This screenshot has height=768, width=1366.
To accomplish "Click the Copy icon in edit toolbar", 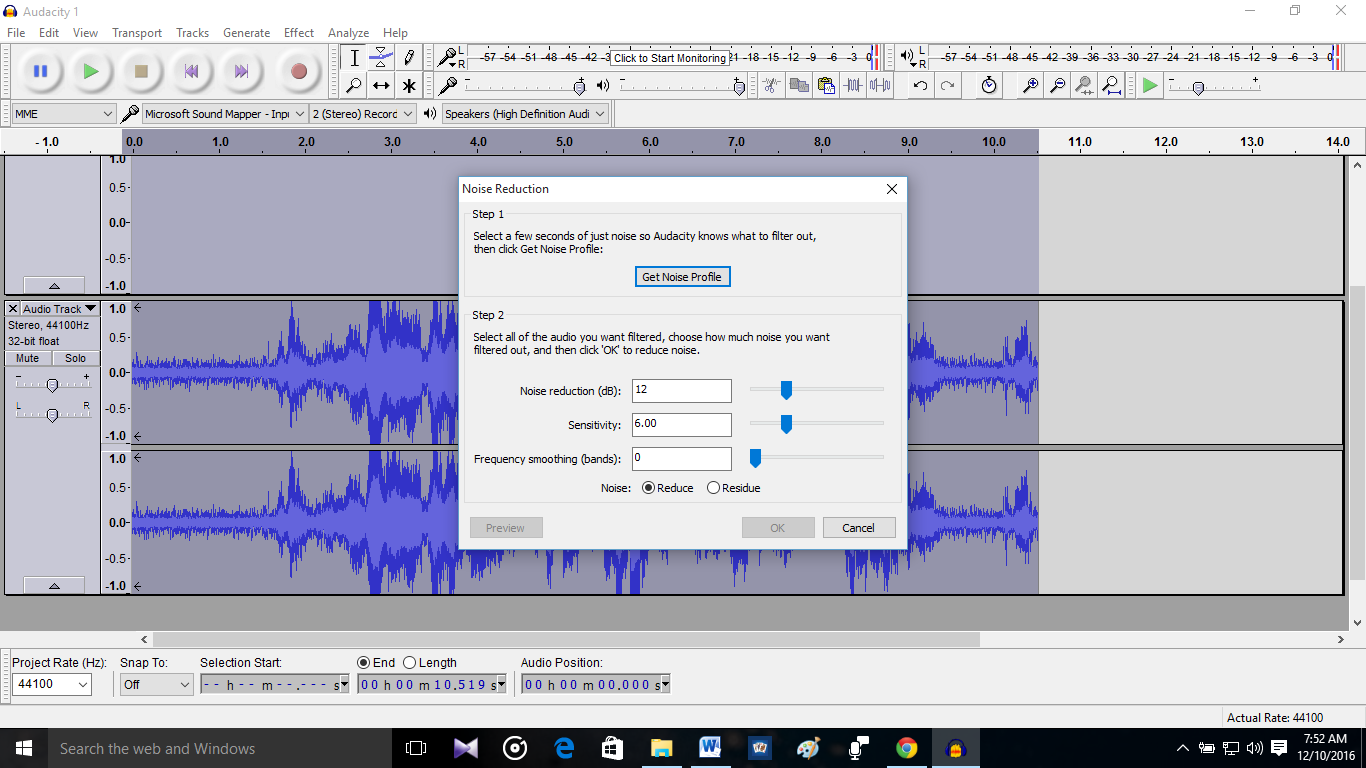I will point(798,85).
